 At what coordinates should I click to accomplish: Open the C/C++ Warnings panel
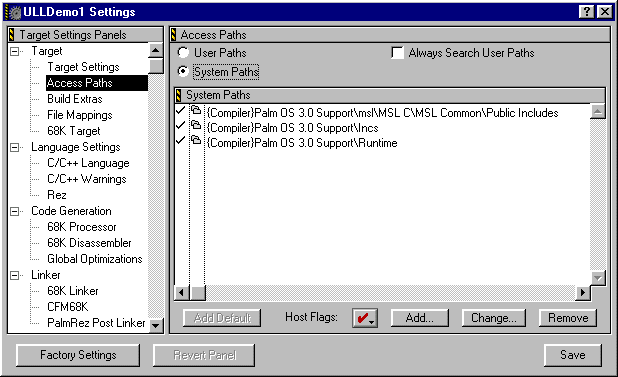(87, 179)
